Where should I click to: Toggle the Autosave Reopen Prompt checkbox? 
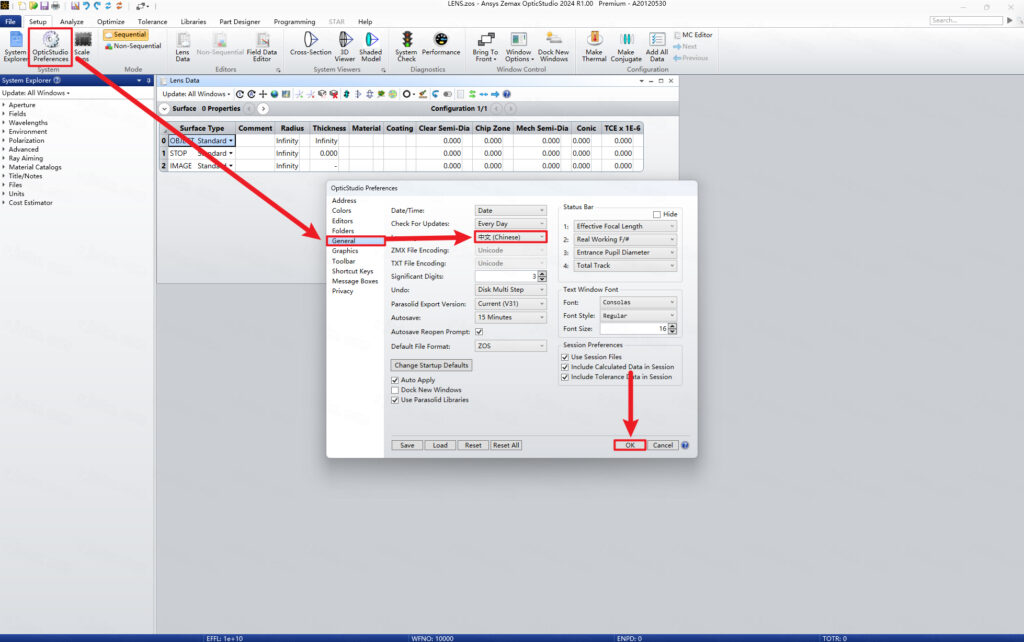(479, 332)
